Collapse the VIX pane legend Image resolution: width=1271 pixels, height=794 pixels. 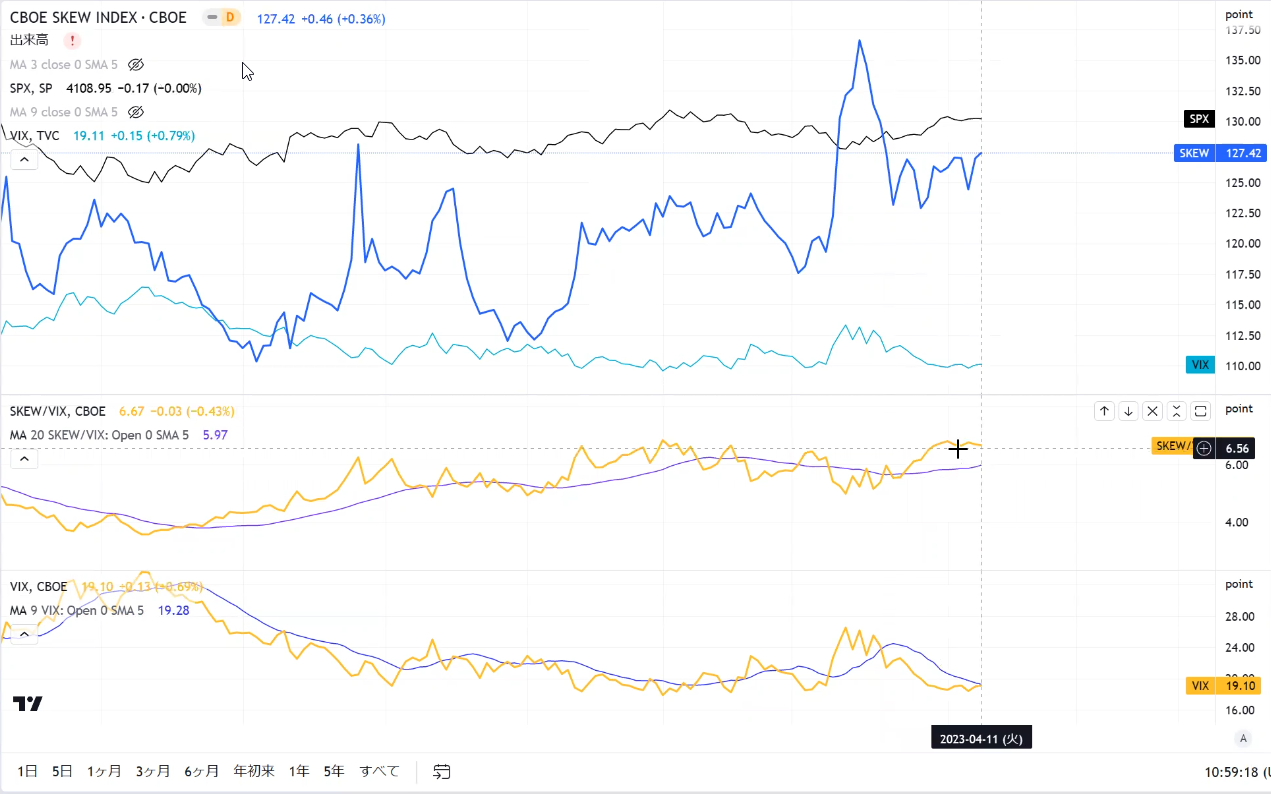click(24, 633)
